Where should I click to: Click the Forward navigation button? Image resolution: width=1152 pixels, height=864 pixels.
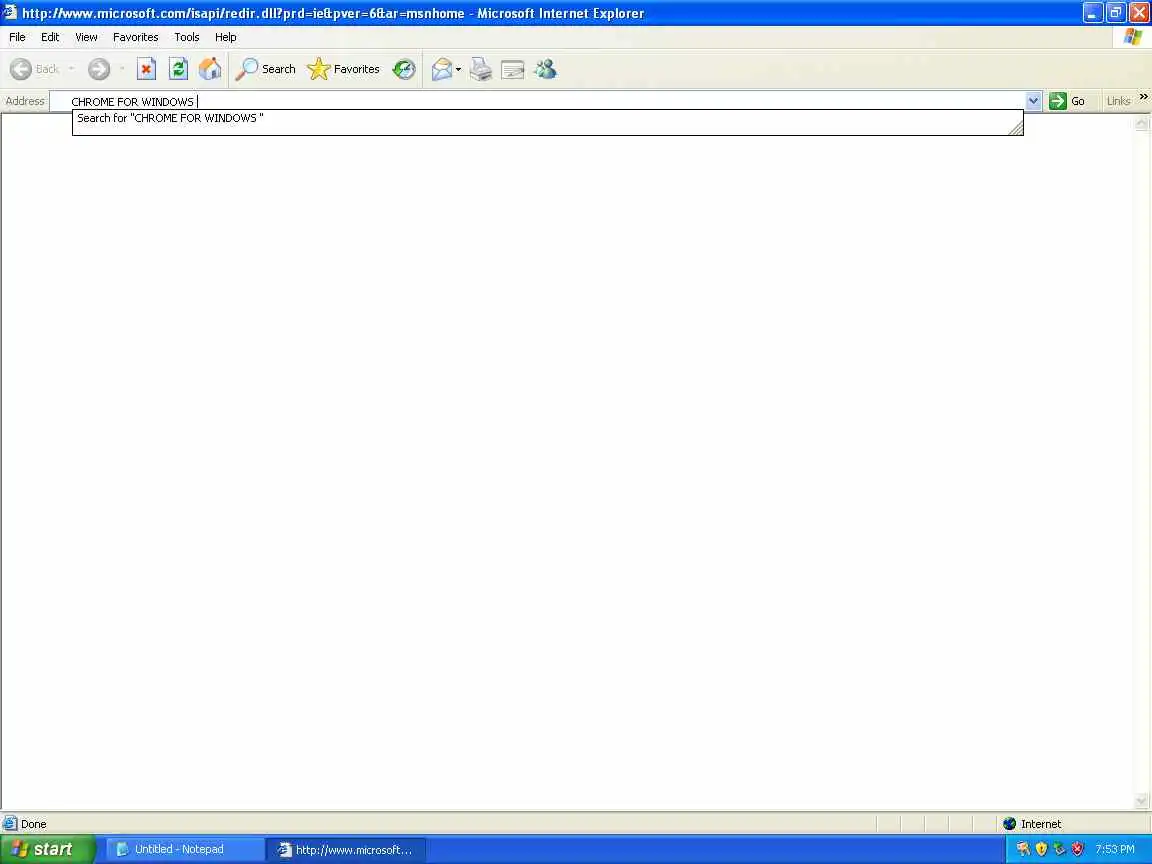pyautogui.click(x=98, y=69)
